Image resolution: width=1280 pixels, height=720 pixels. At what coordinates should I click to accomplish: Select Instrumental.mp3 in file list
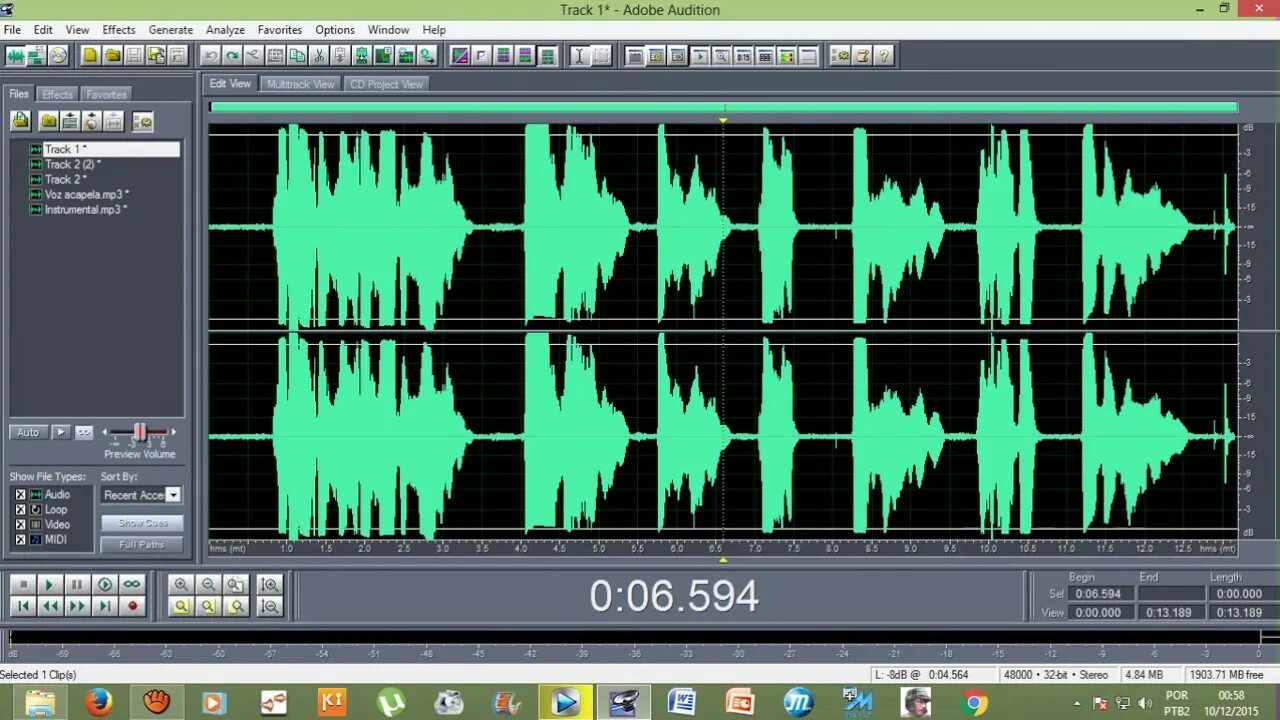coord(85,209)
